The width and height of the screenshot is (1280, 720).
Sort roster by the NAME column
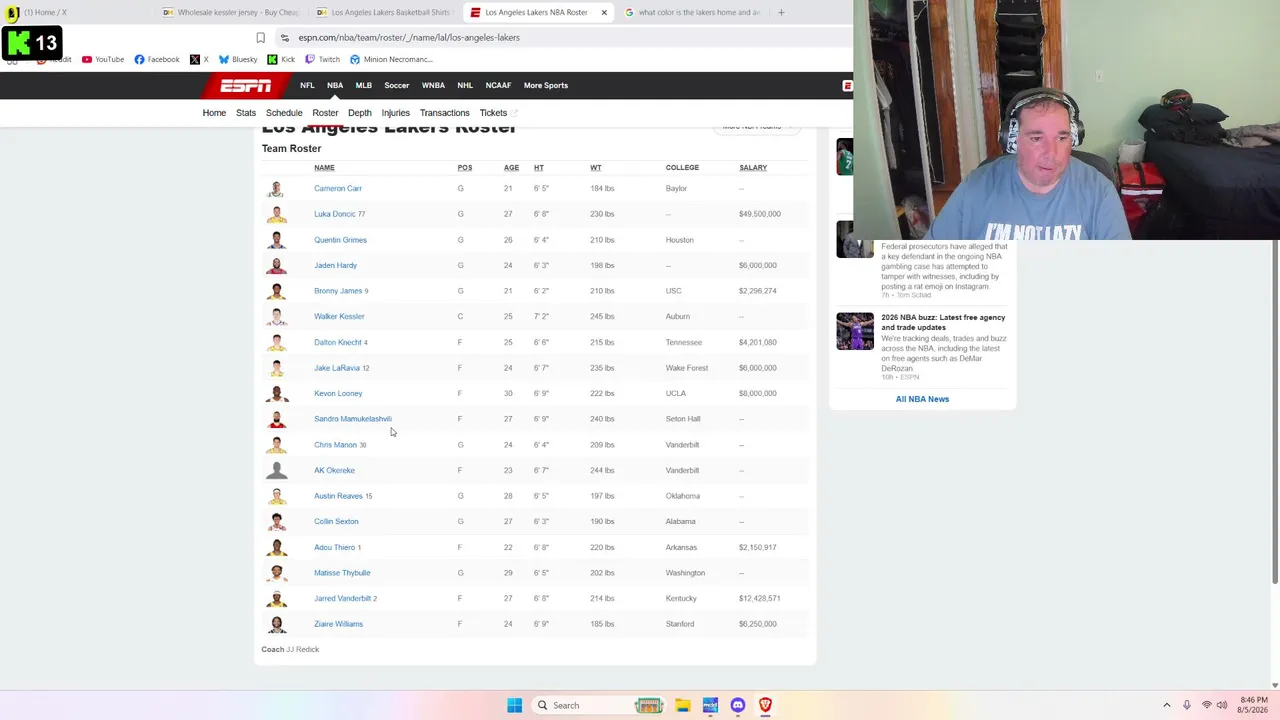click(x=324, y=168)
